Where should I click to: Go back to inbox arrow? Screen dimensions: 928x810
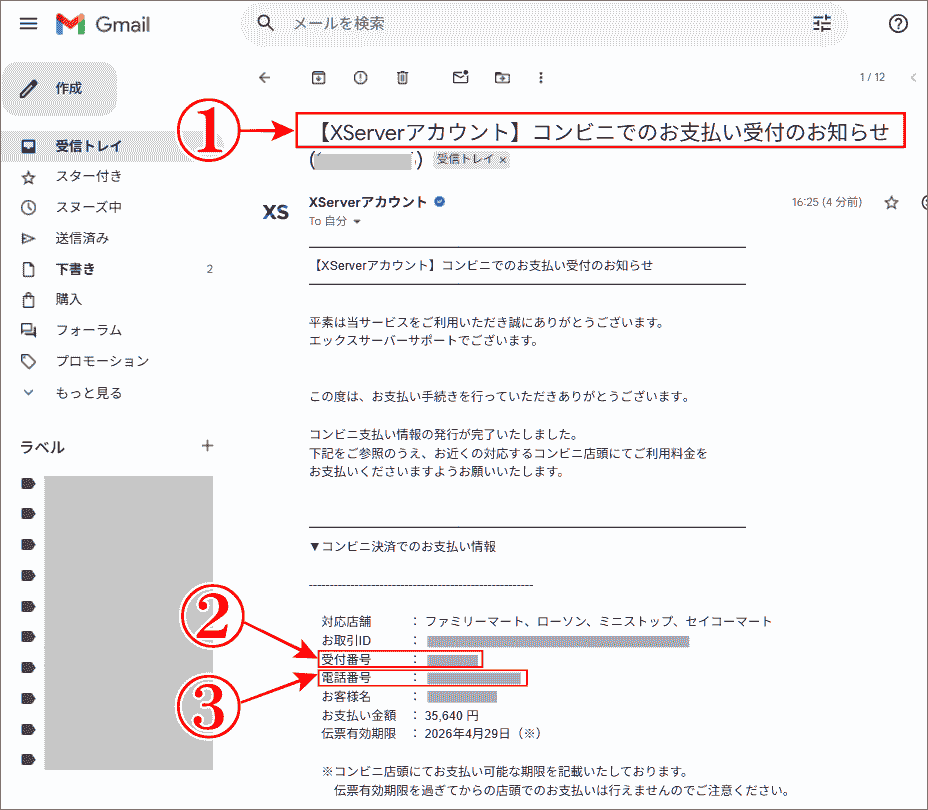(265, 78)
